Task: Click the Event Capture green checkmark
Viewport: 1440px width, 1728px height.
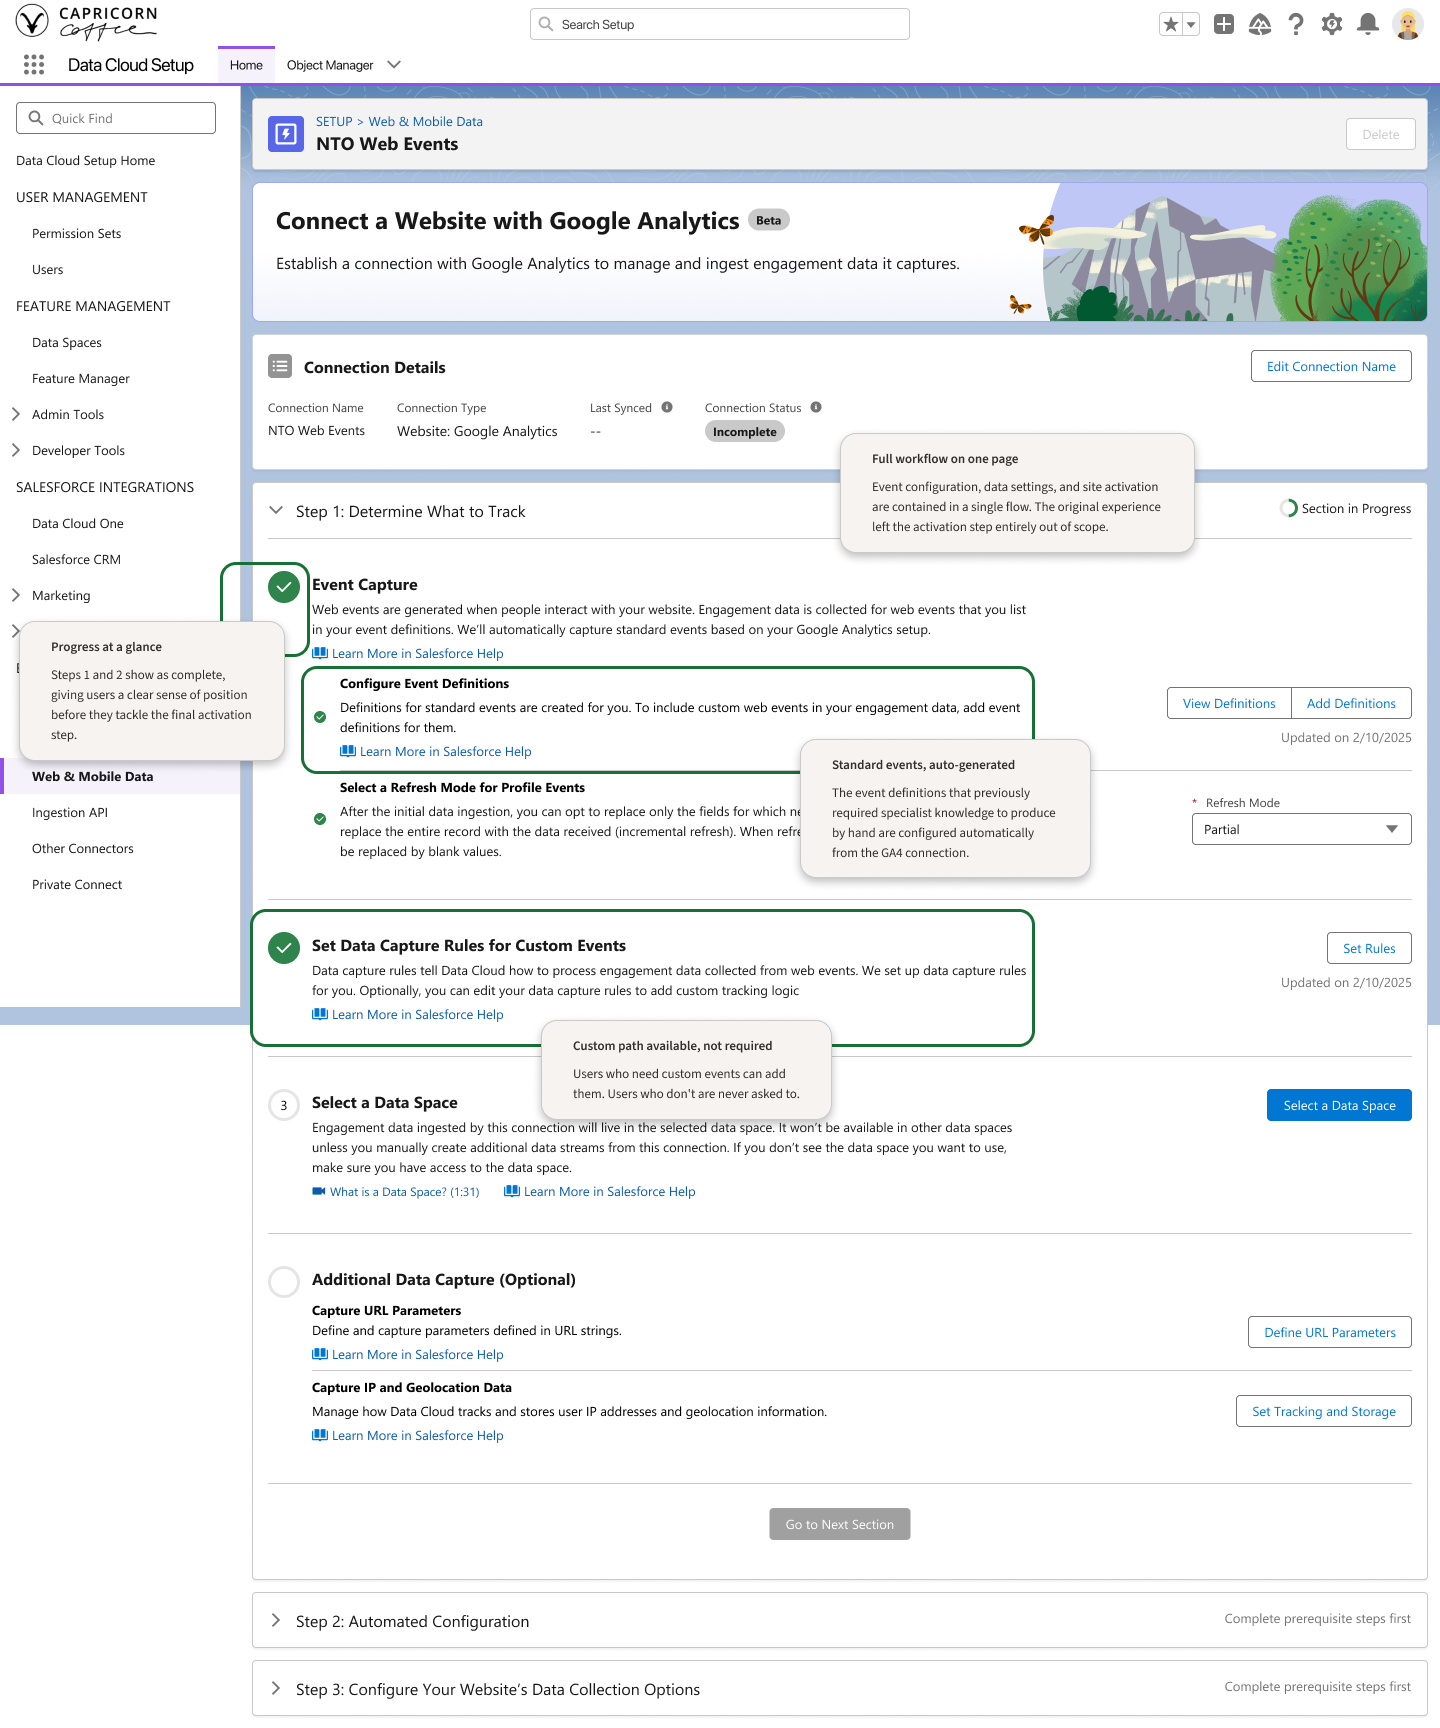Action: pos(284,587)
